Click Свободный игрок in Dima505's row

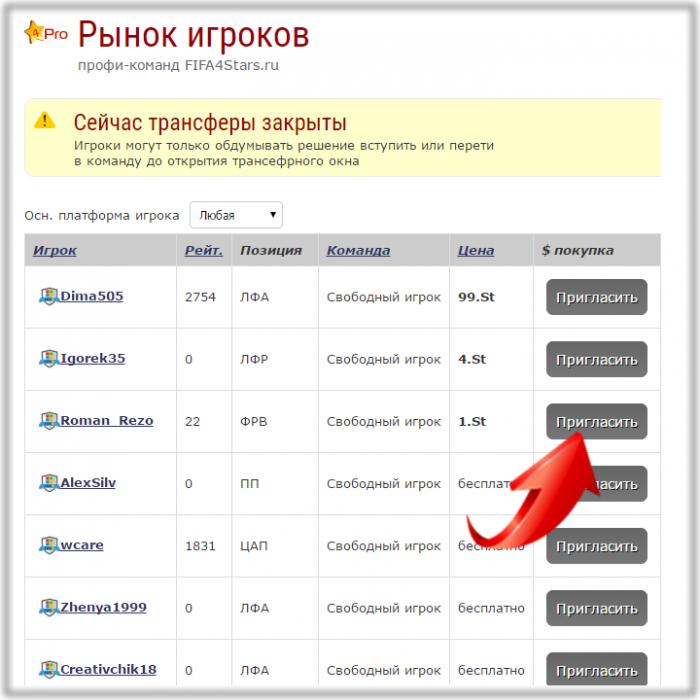383,297
